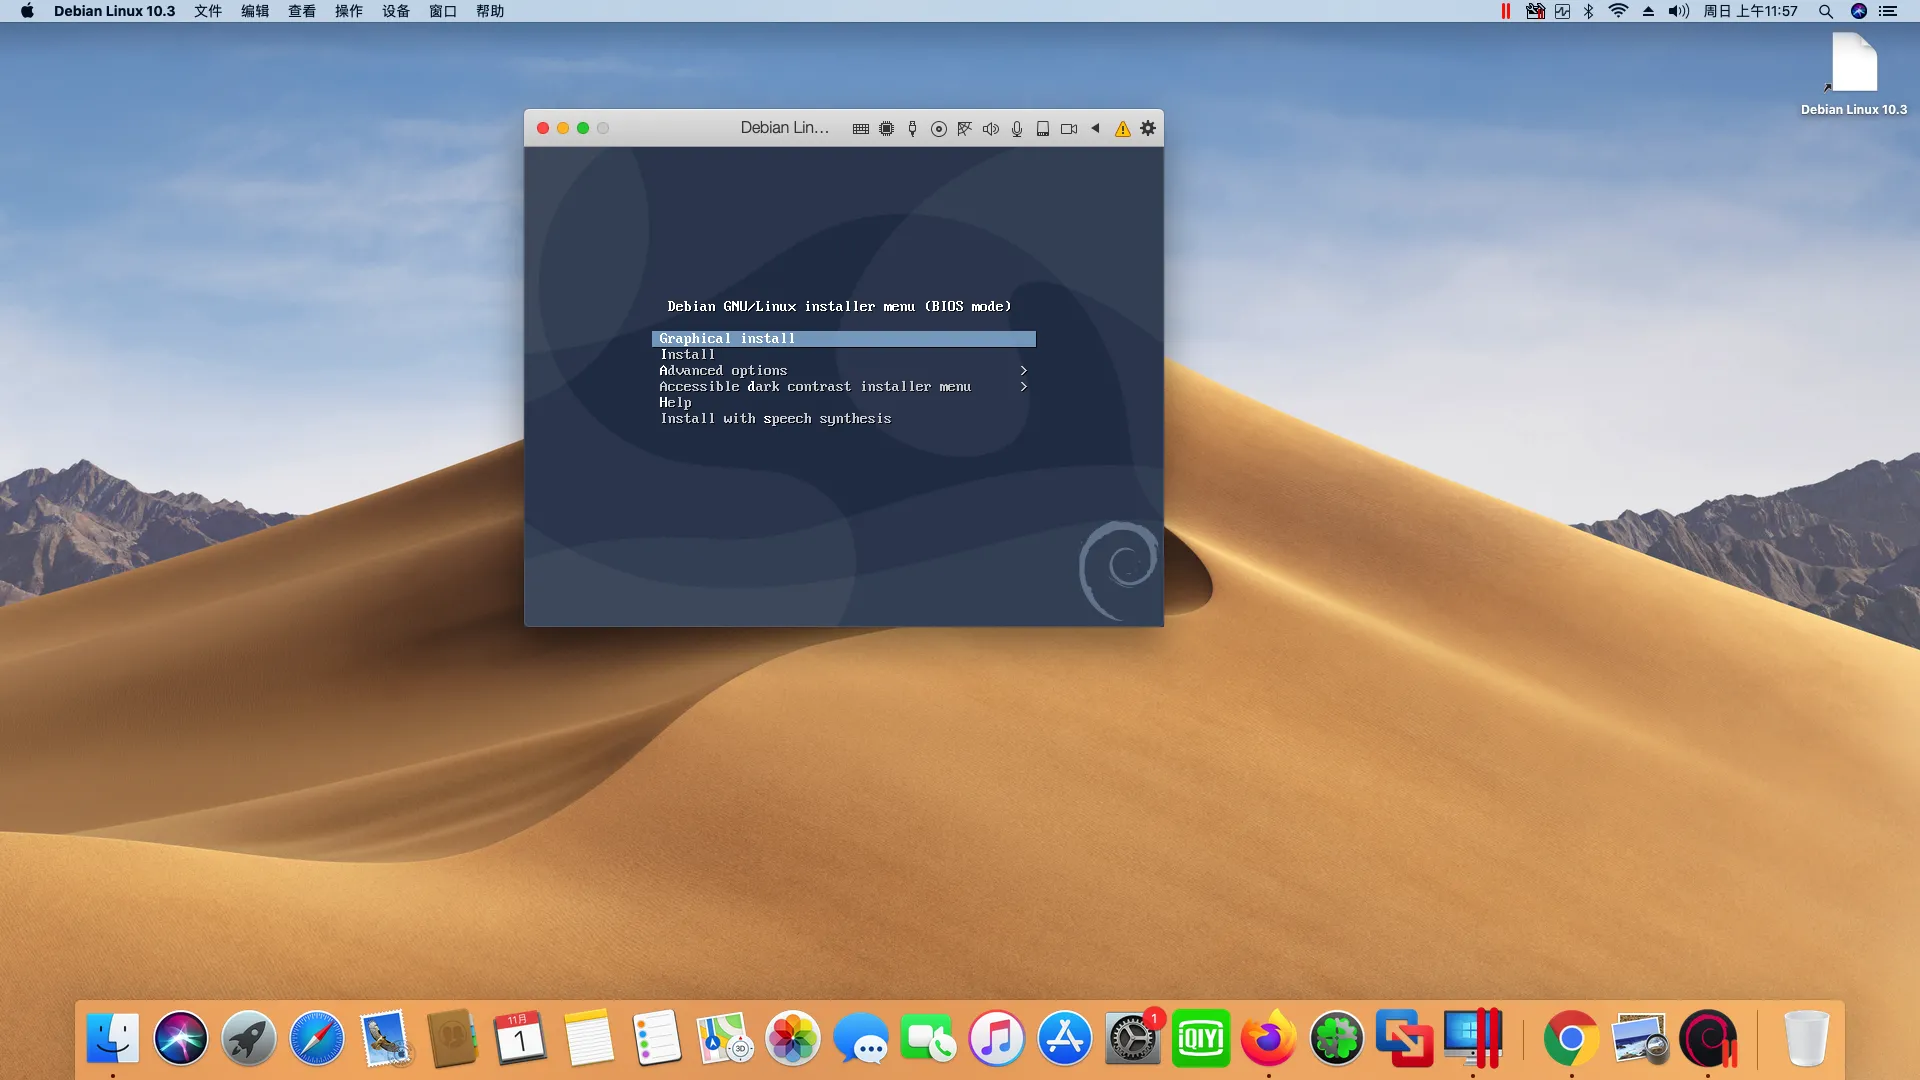This screenshot has height=1080, width=1920.
Task: Click the red Parallels pause icon in menu bar
Action: tap(1506, 11)
